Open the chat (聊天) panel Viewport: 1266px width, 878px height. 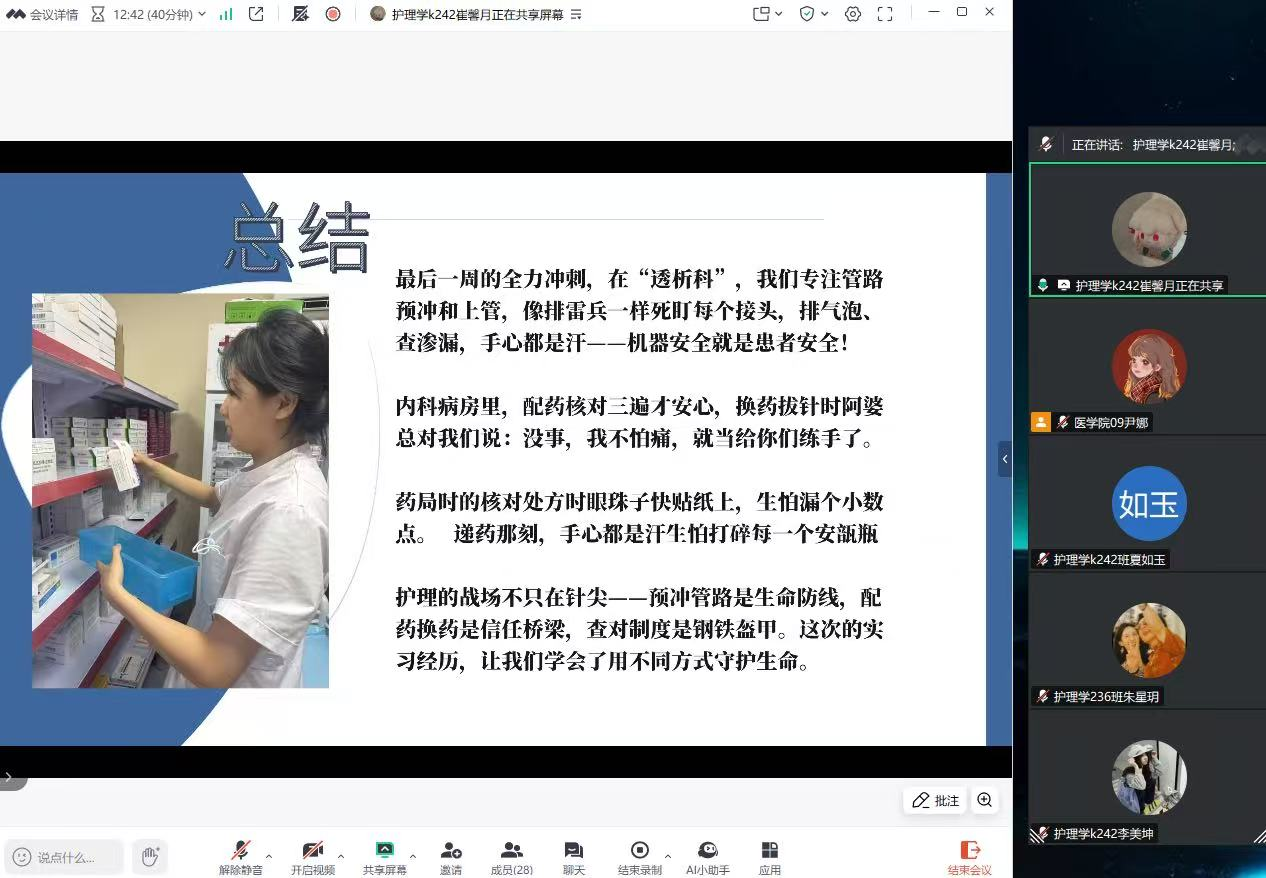tap(573, 856)
